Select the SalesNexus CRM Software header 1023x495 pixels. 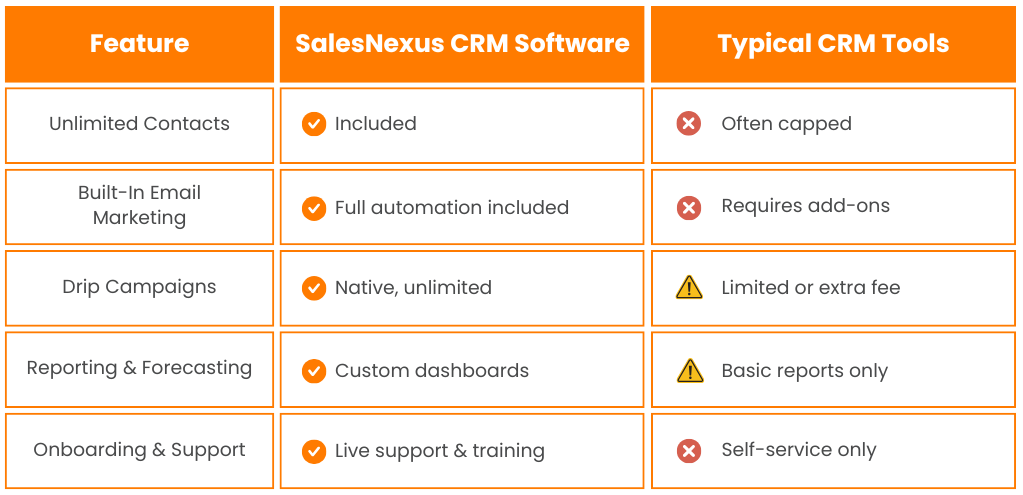point(462,44)
